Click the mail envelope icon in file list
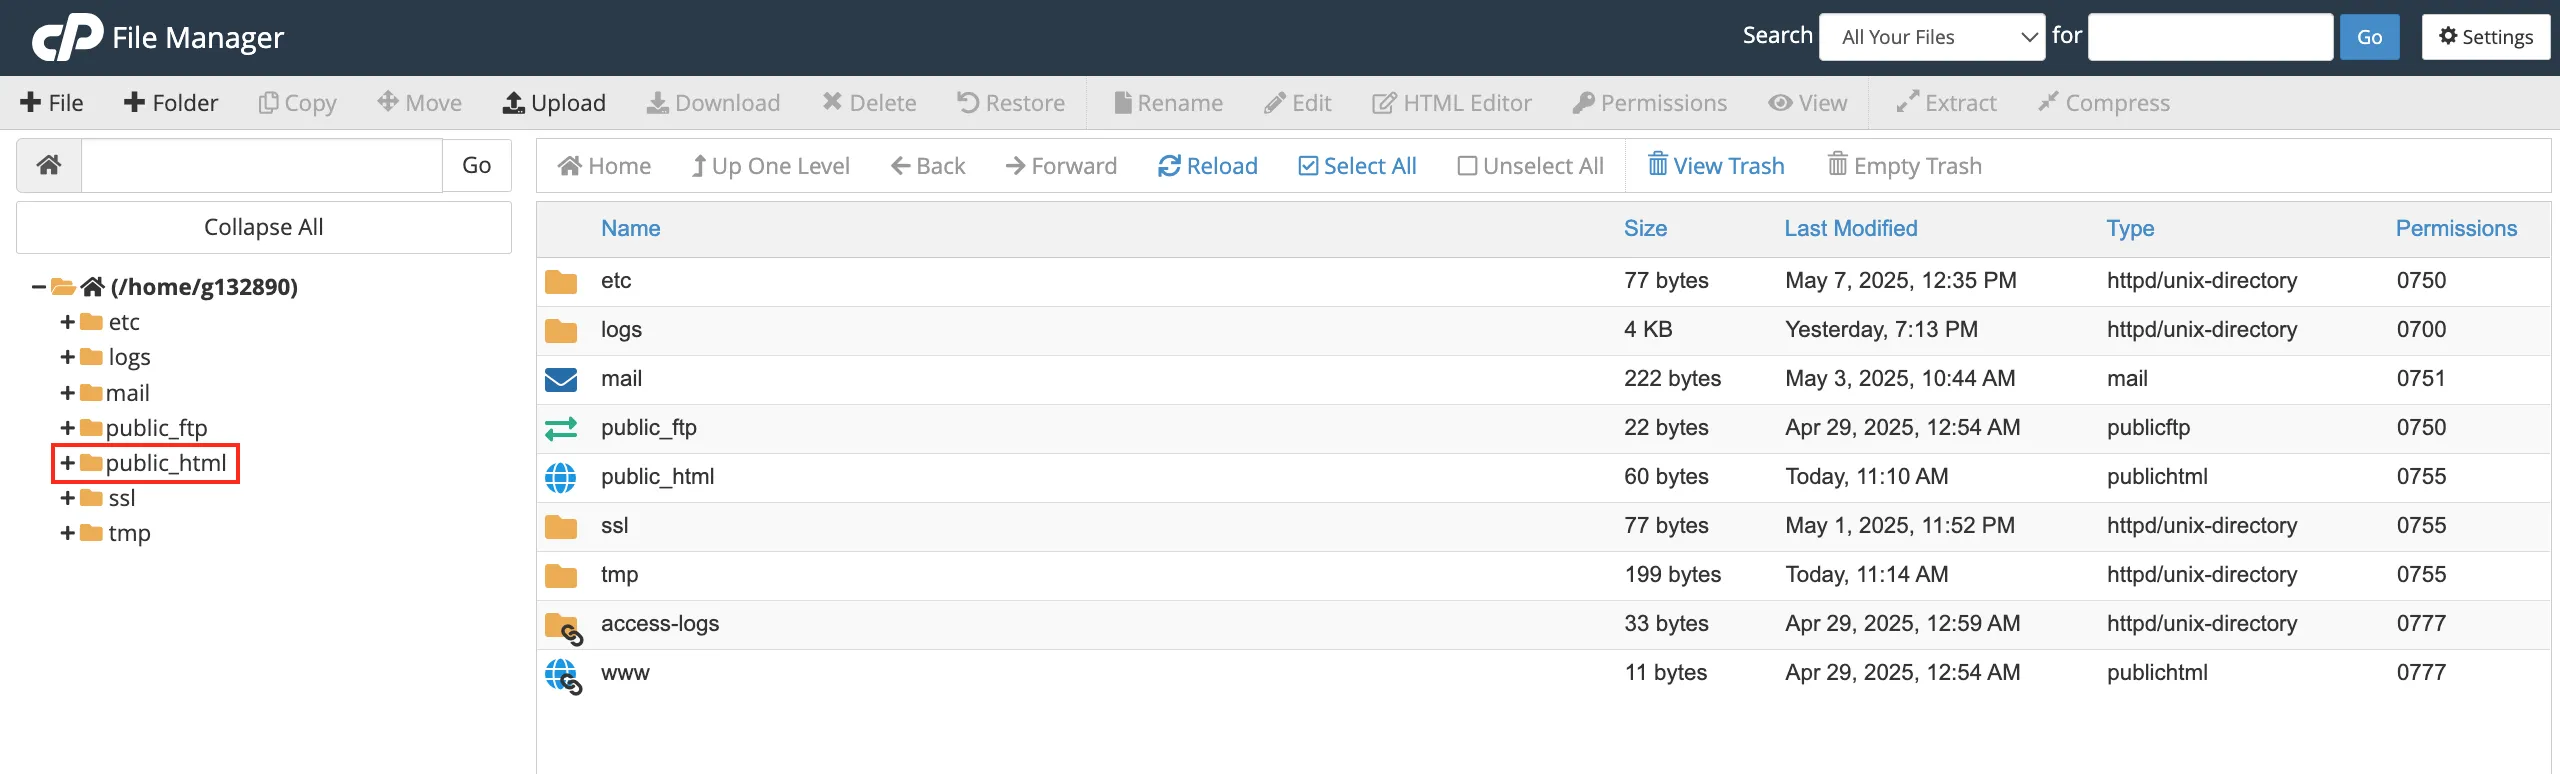 point(561,379)
